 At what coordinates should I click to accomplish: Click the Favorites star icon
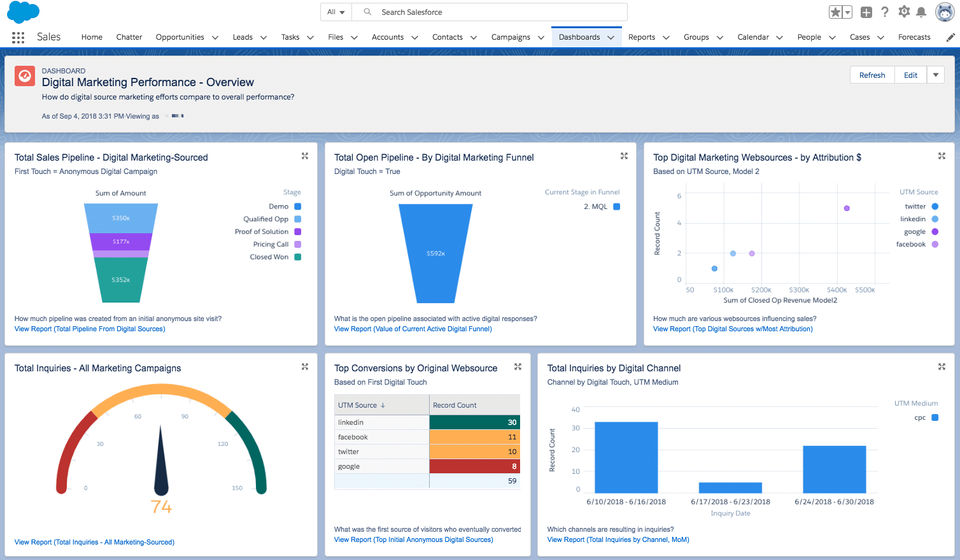pyautogui.click(x=835, y=12)
